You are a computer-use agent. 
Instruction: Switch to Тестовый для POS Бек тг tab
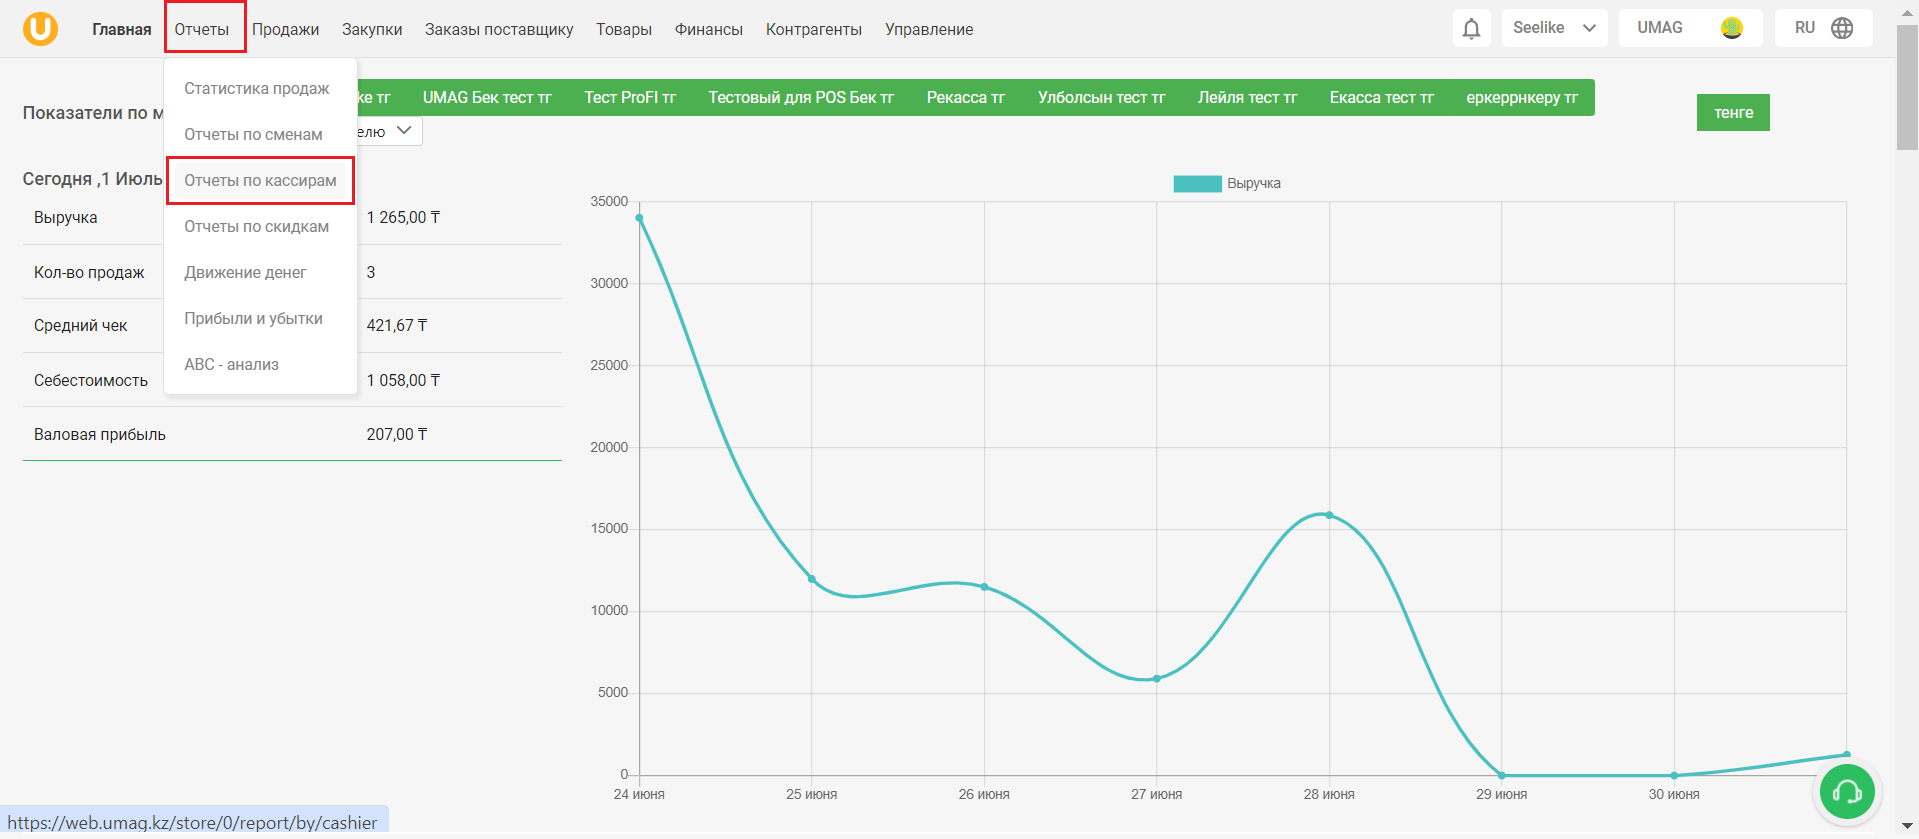click(801, 97)
